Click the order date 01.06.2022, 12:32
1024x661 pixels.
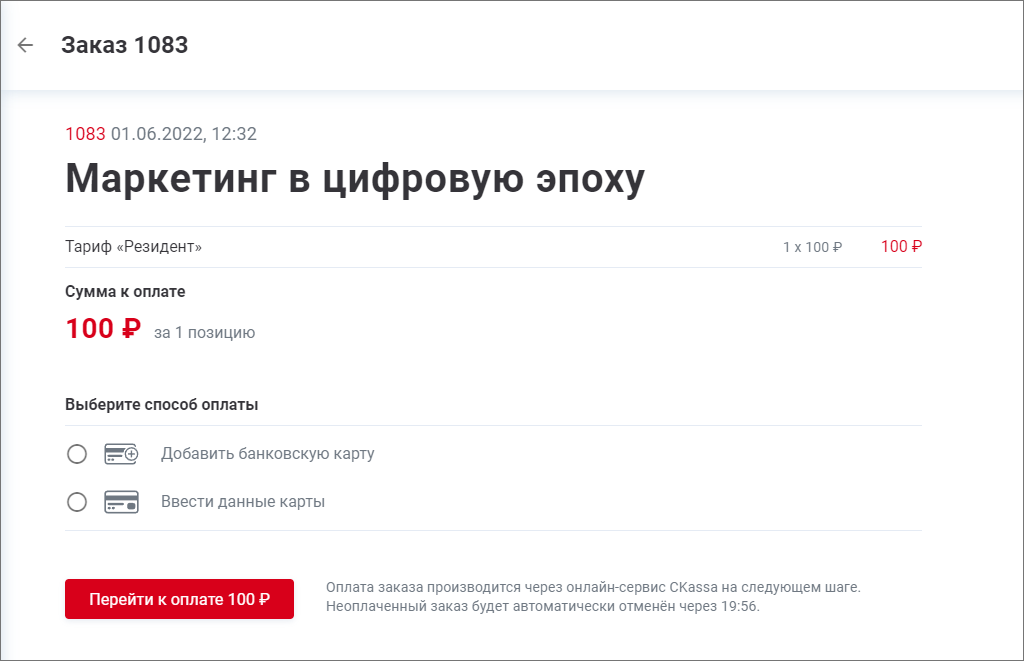[x=183, y=134]
